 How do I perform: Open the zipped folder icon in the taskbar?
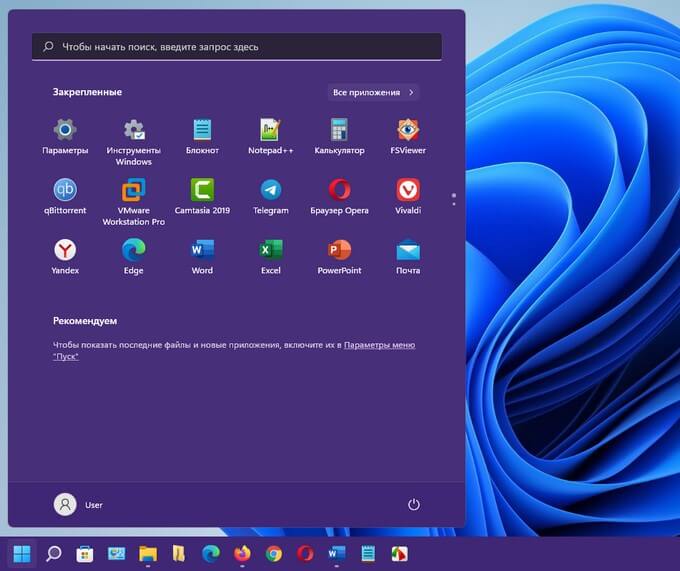[x=179, y=554]
